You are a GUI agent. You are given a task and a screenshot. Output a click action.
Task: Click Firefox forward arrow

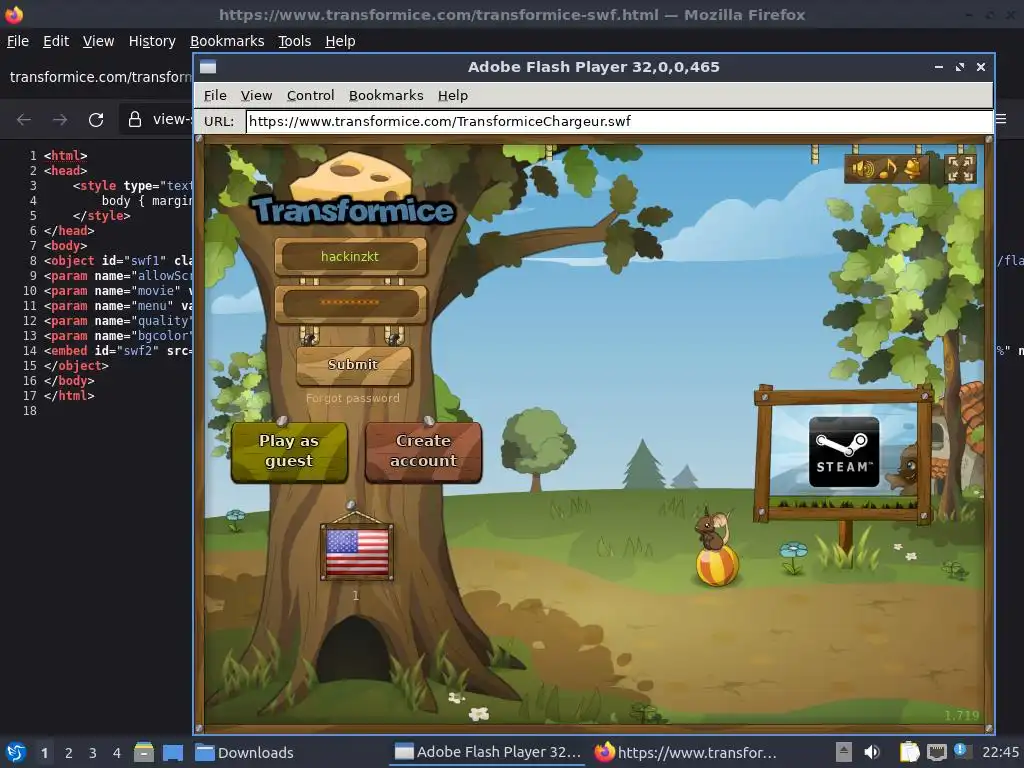click(x=59, y=120)
